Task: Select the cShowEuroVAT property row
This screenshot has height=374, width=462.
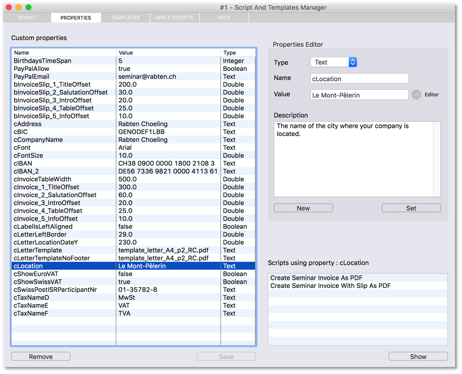Action: [x=133, y=274]
